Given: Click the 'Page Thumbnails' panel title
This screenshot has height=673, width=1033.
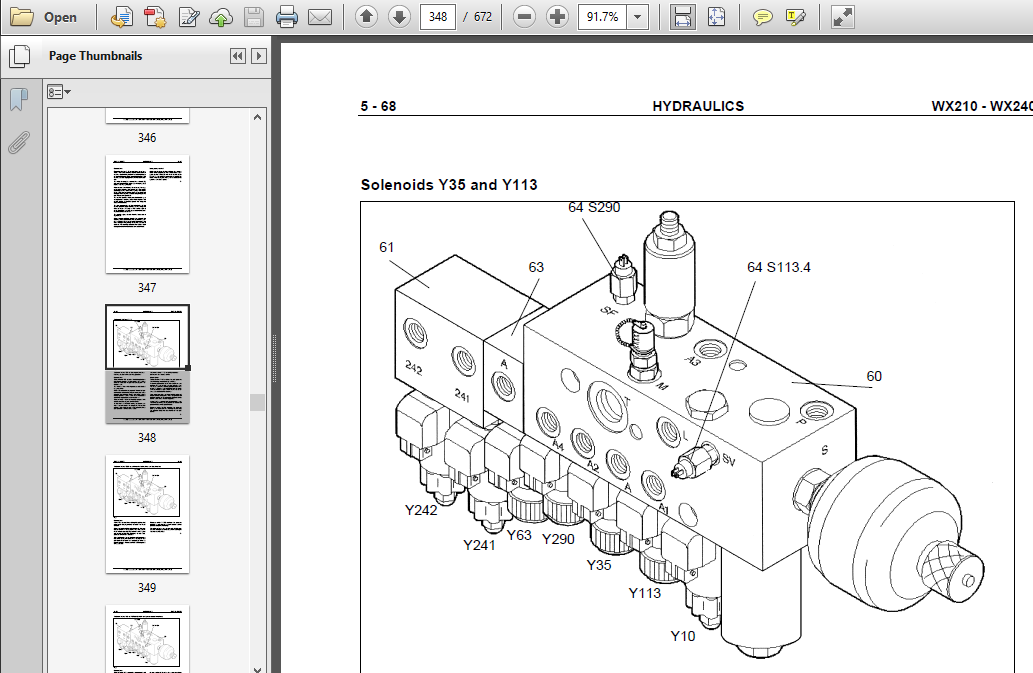Looking at the screenshot, I should pos(96,56).
